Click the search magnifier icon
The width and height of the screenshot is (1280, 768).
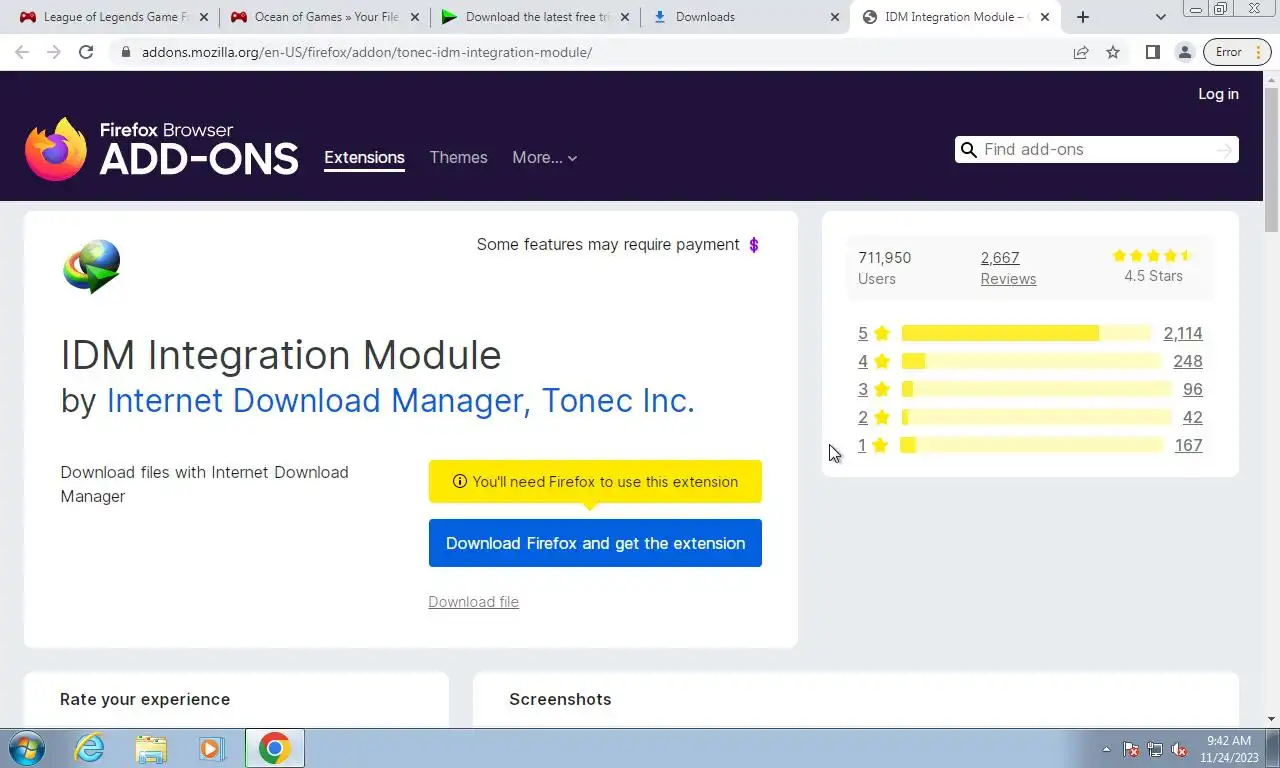pyautogui.click(x=968, y=150)
